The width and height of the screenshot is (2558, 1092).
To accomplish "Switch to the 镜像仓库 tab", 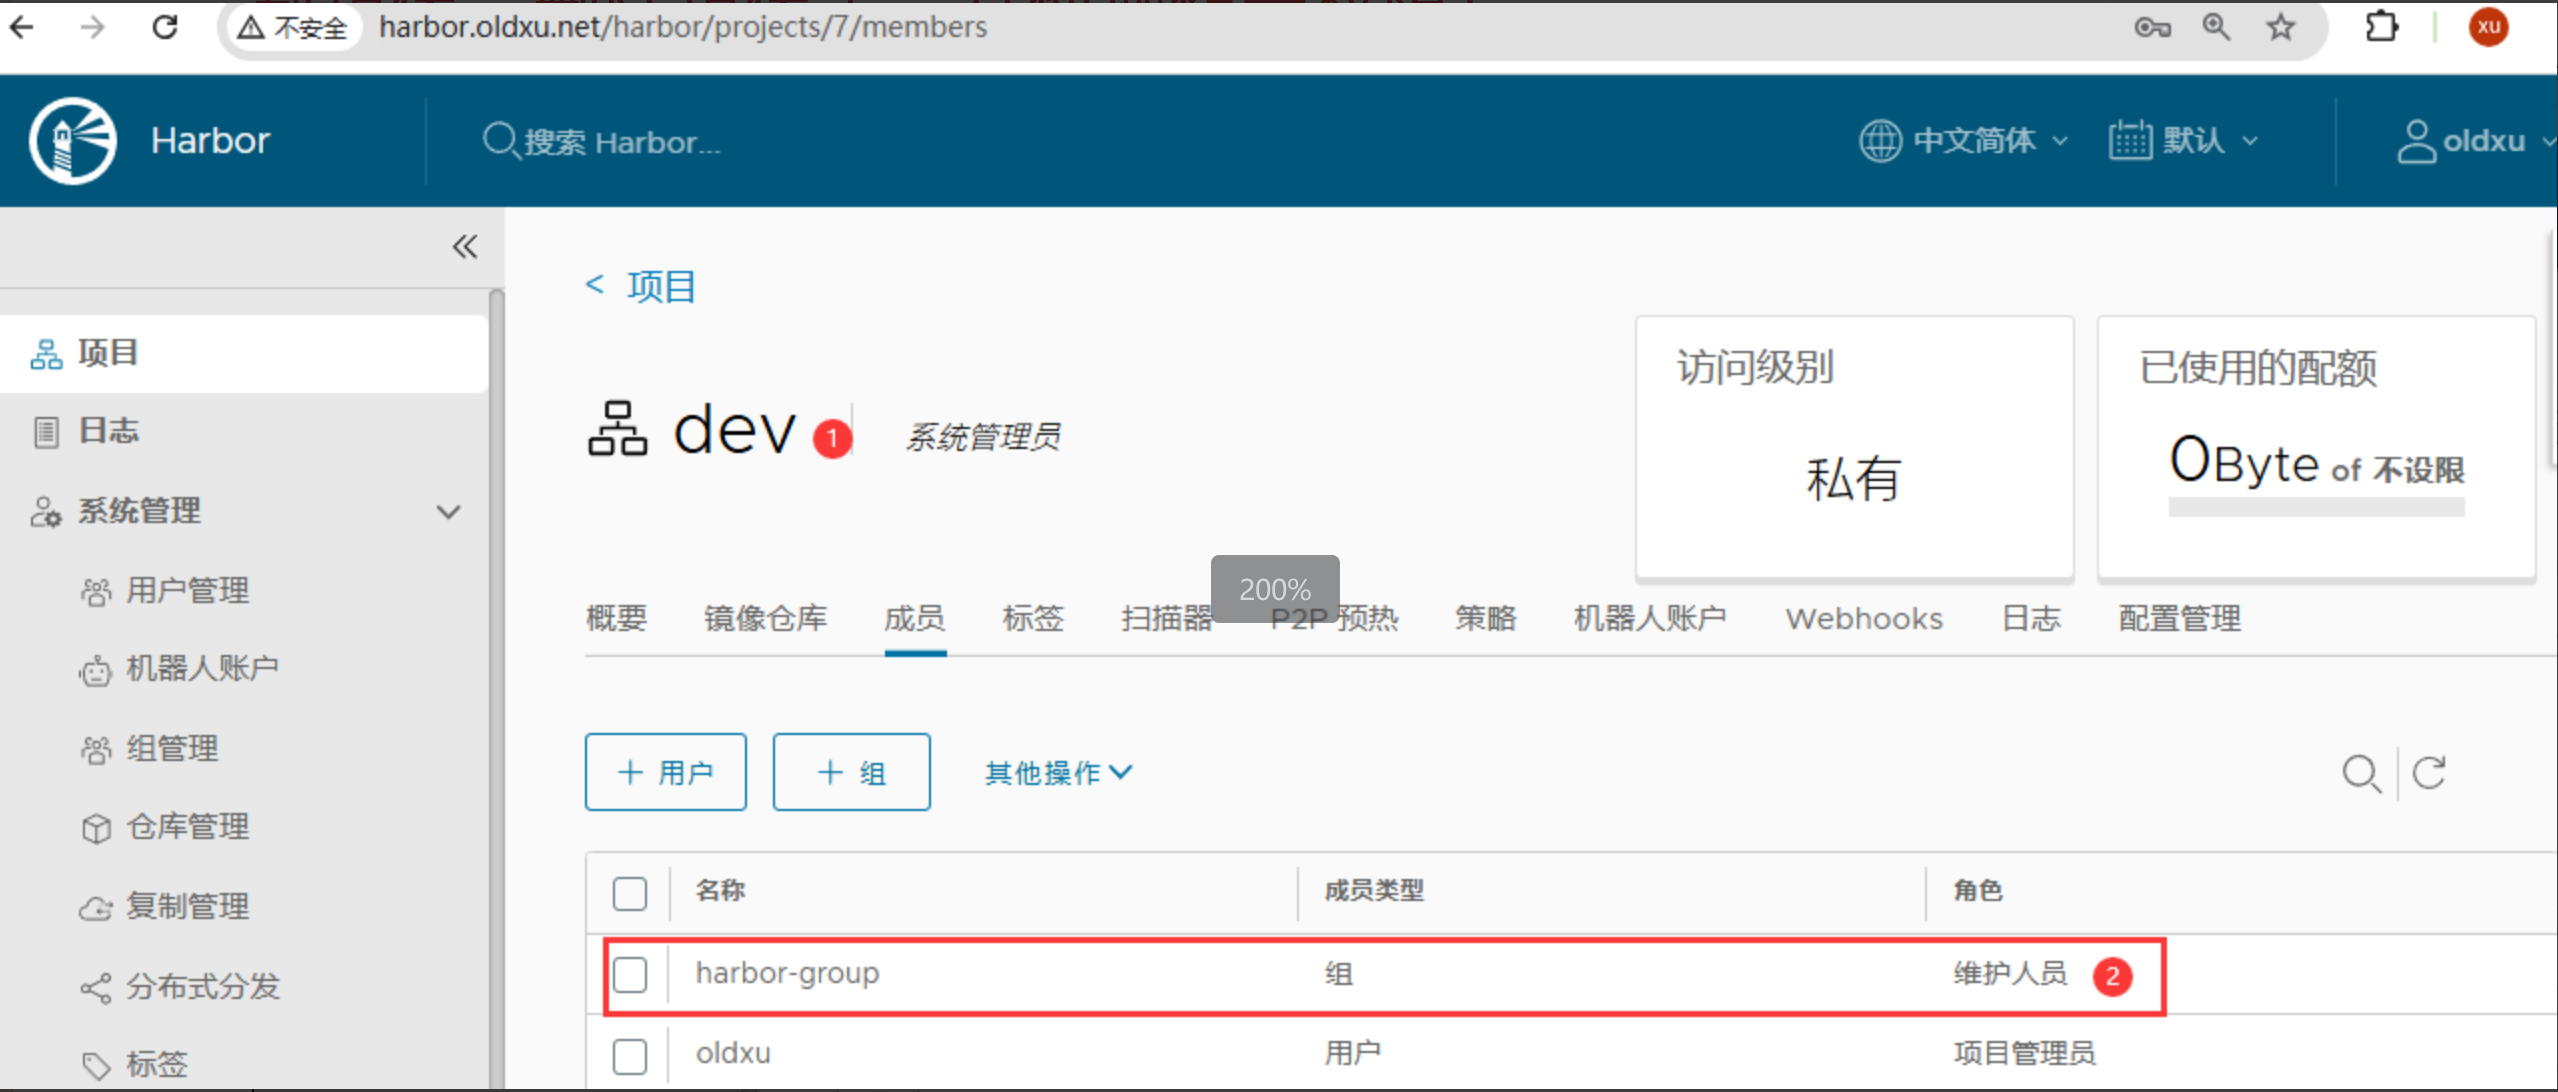I will click(x=765, y=619).
